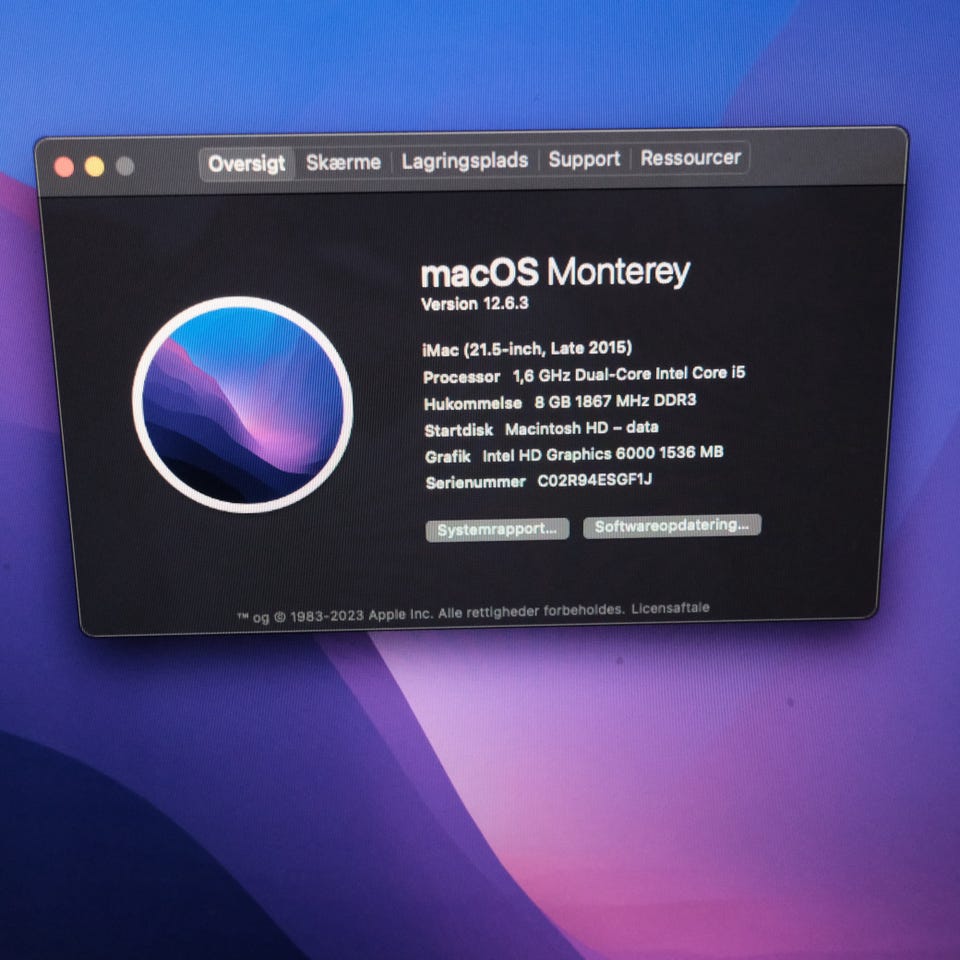Click the Version 12.6.3 text

[x=474, y=304]
